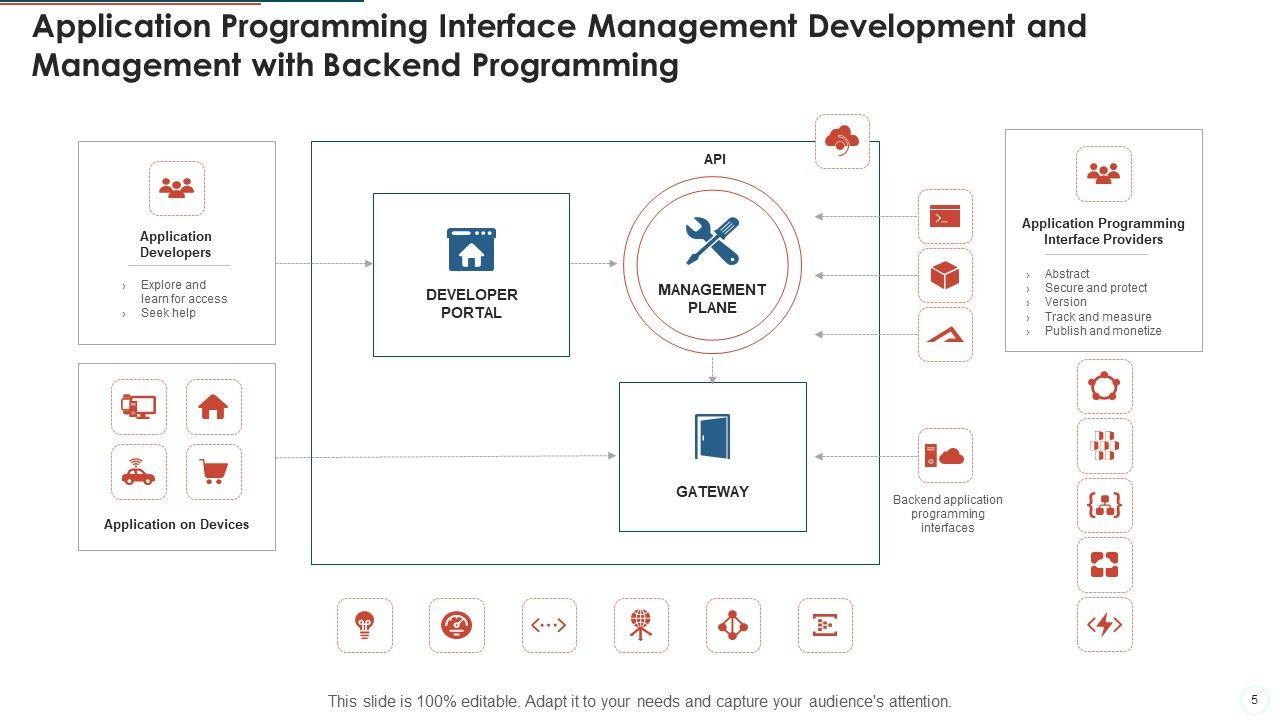
Task: Select the 'Explore and learn for access' text
Action: (183, 292)
